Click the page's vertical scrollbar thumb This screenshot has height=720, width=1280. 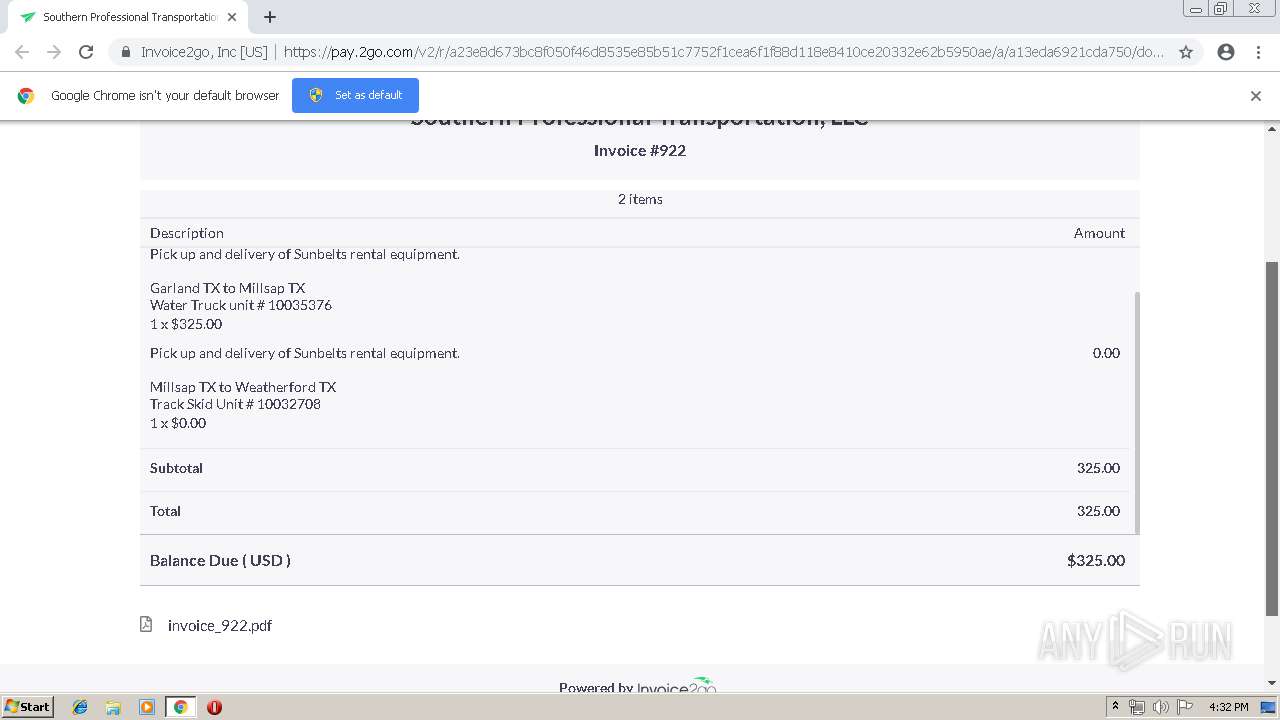pos(1272,437)
